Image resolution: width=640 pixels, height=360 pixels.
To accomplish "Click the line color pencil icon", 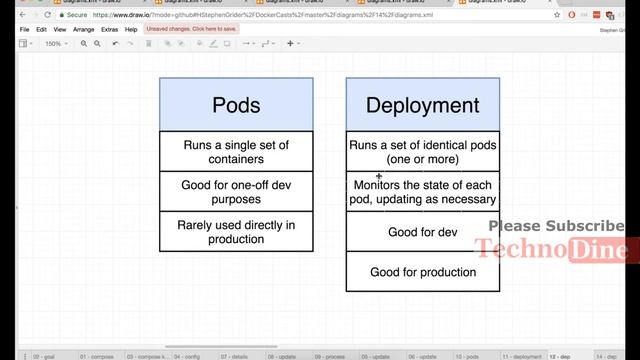I will [213, 43].
